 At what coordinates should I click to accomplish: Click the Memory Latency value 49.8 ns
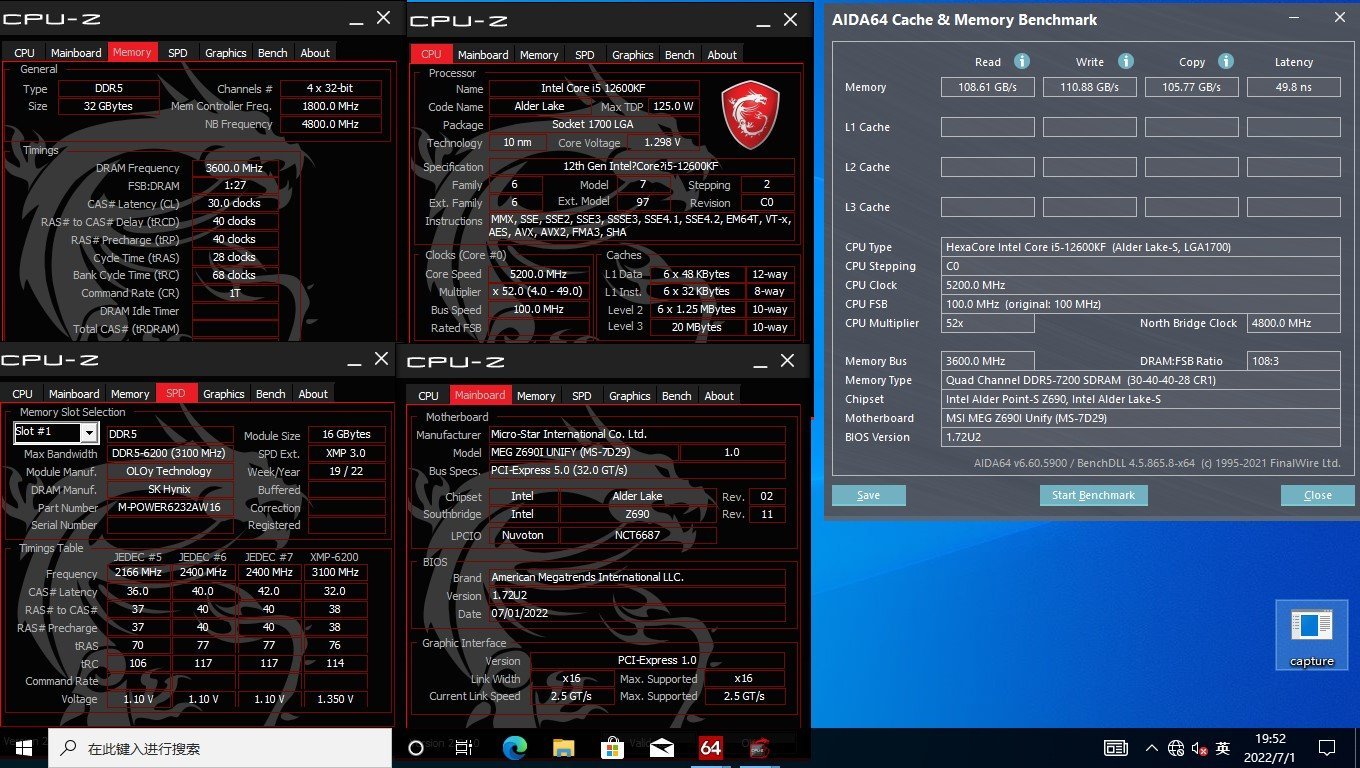coord(1294,87)
